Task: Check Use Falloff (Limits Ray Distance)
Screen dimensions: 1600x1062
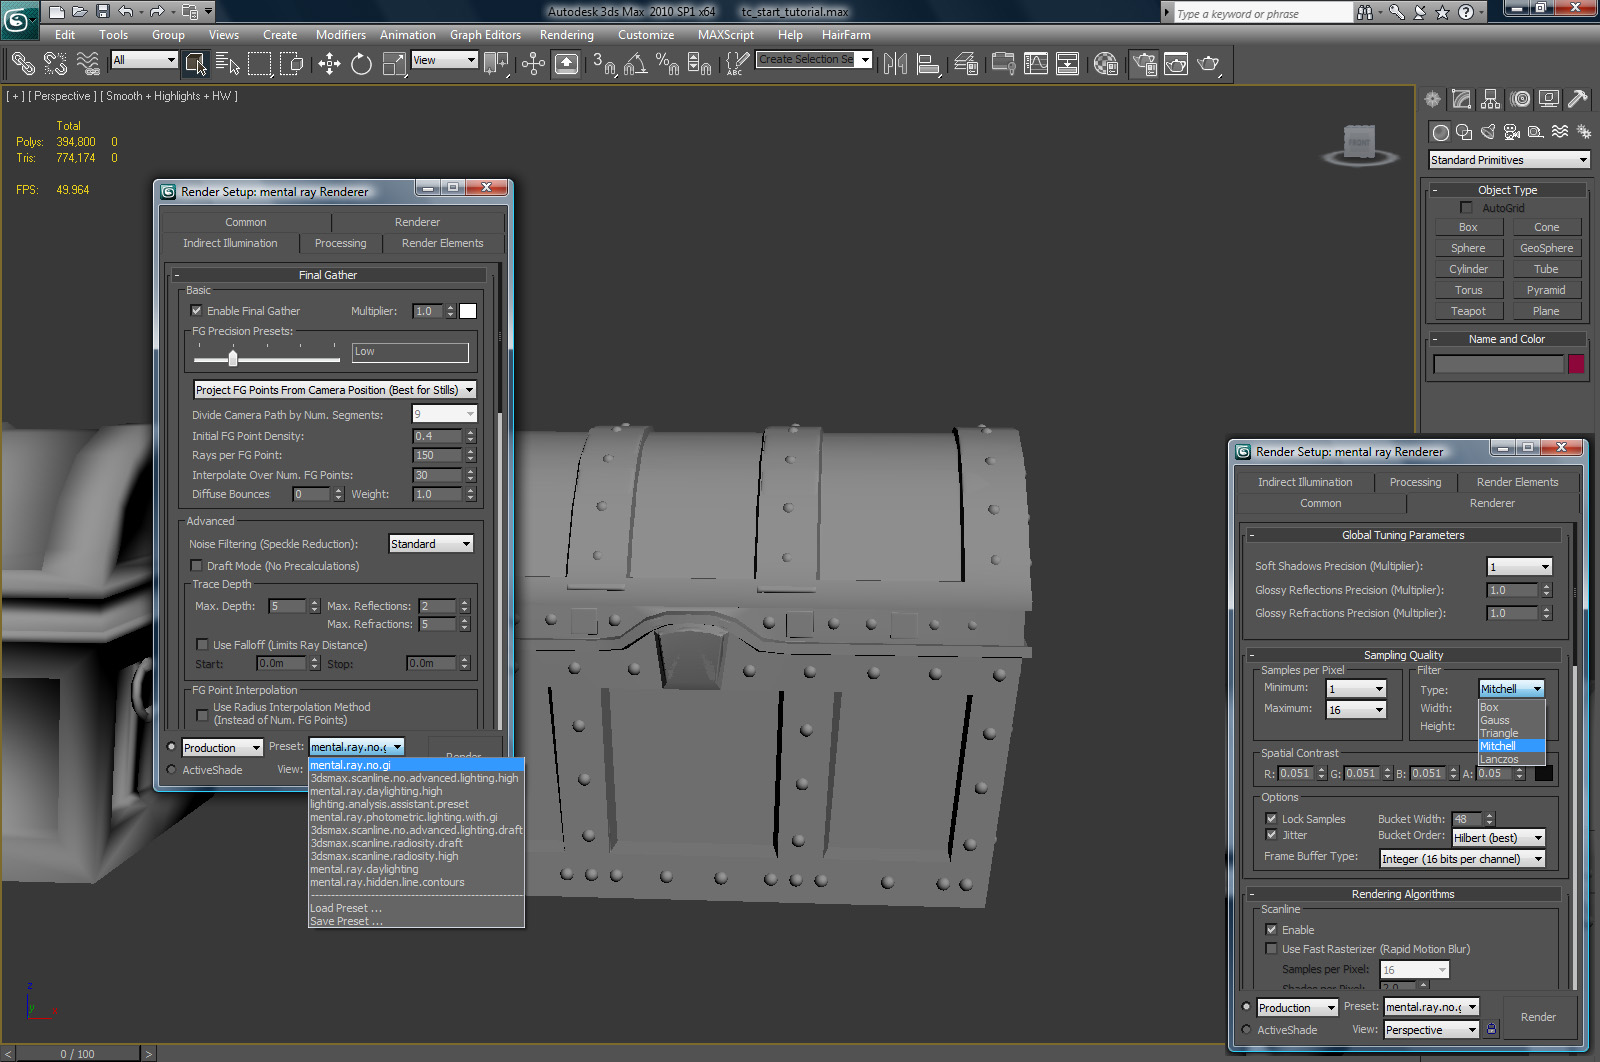Action: [203, 645]
